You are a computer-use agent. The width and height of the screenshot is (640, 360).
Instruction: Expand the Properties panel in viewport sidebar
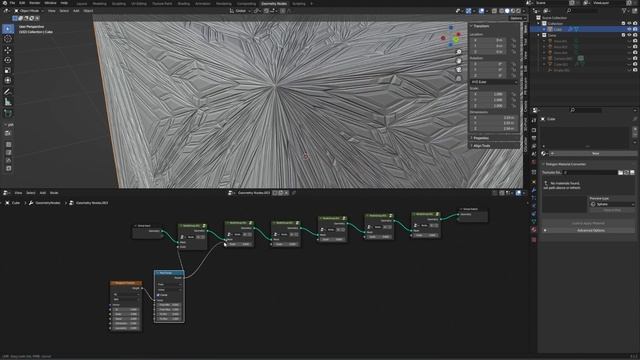481,138
